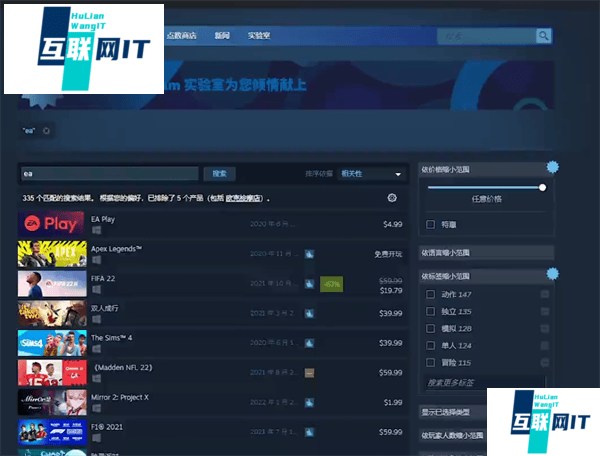Click the gear badge on price filter
Viewport: 600px width, 456px height.
coord(552,167)
